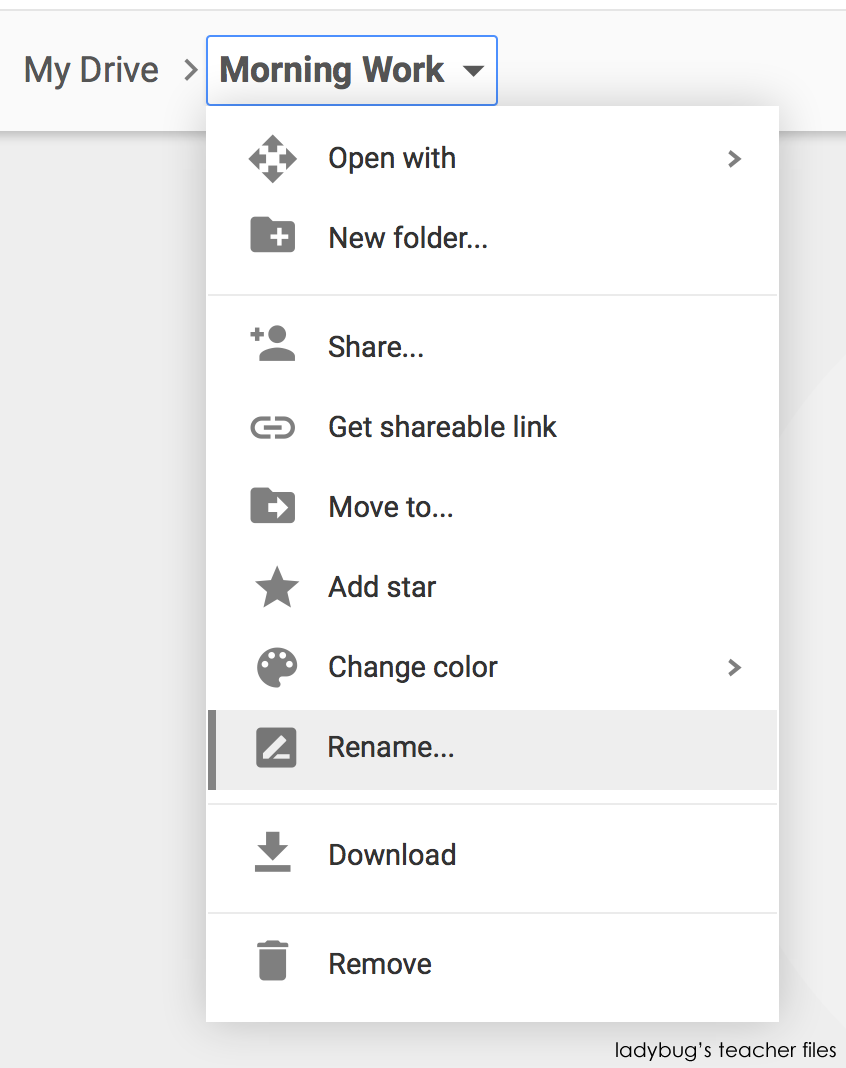Expand the Change color submenu chevron

(735, 667)
